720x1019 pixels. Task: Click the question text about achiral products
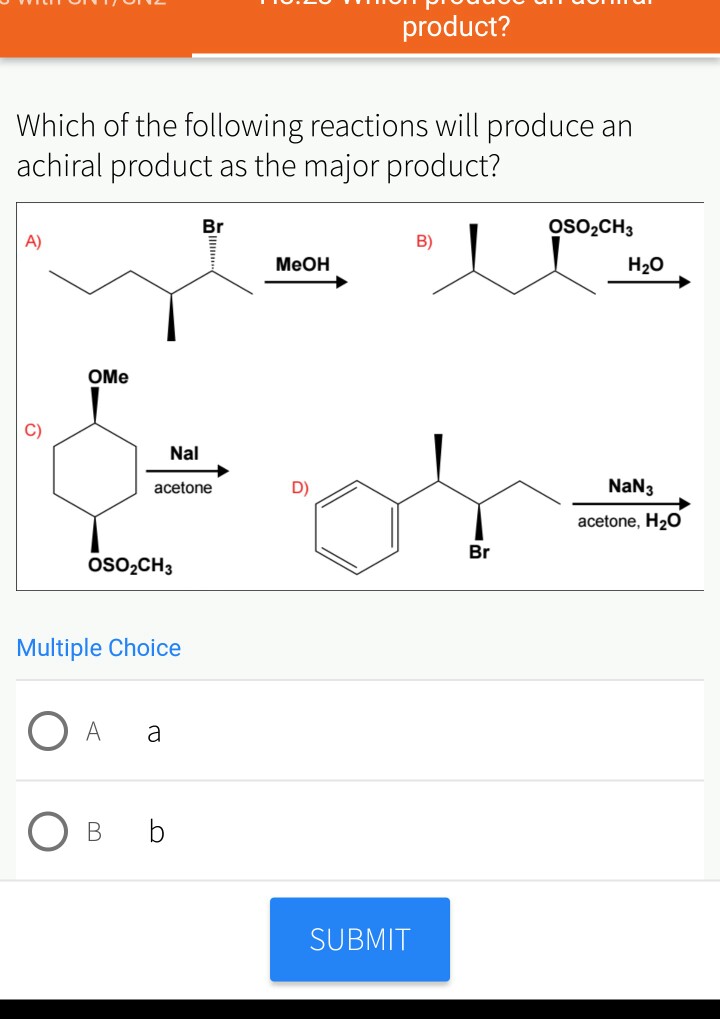(x=325, y=146)
